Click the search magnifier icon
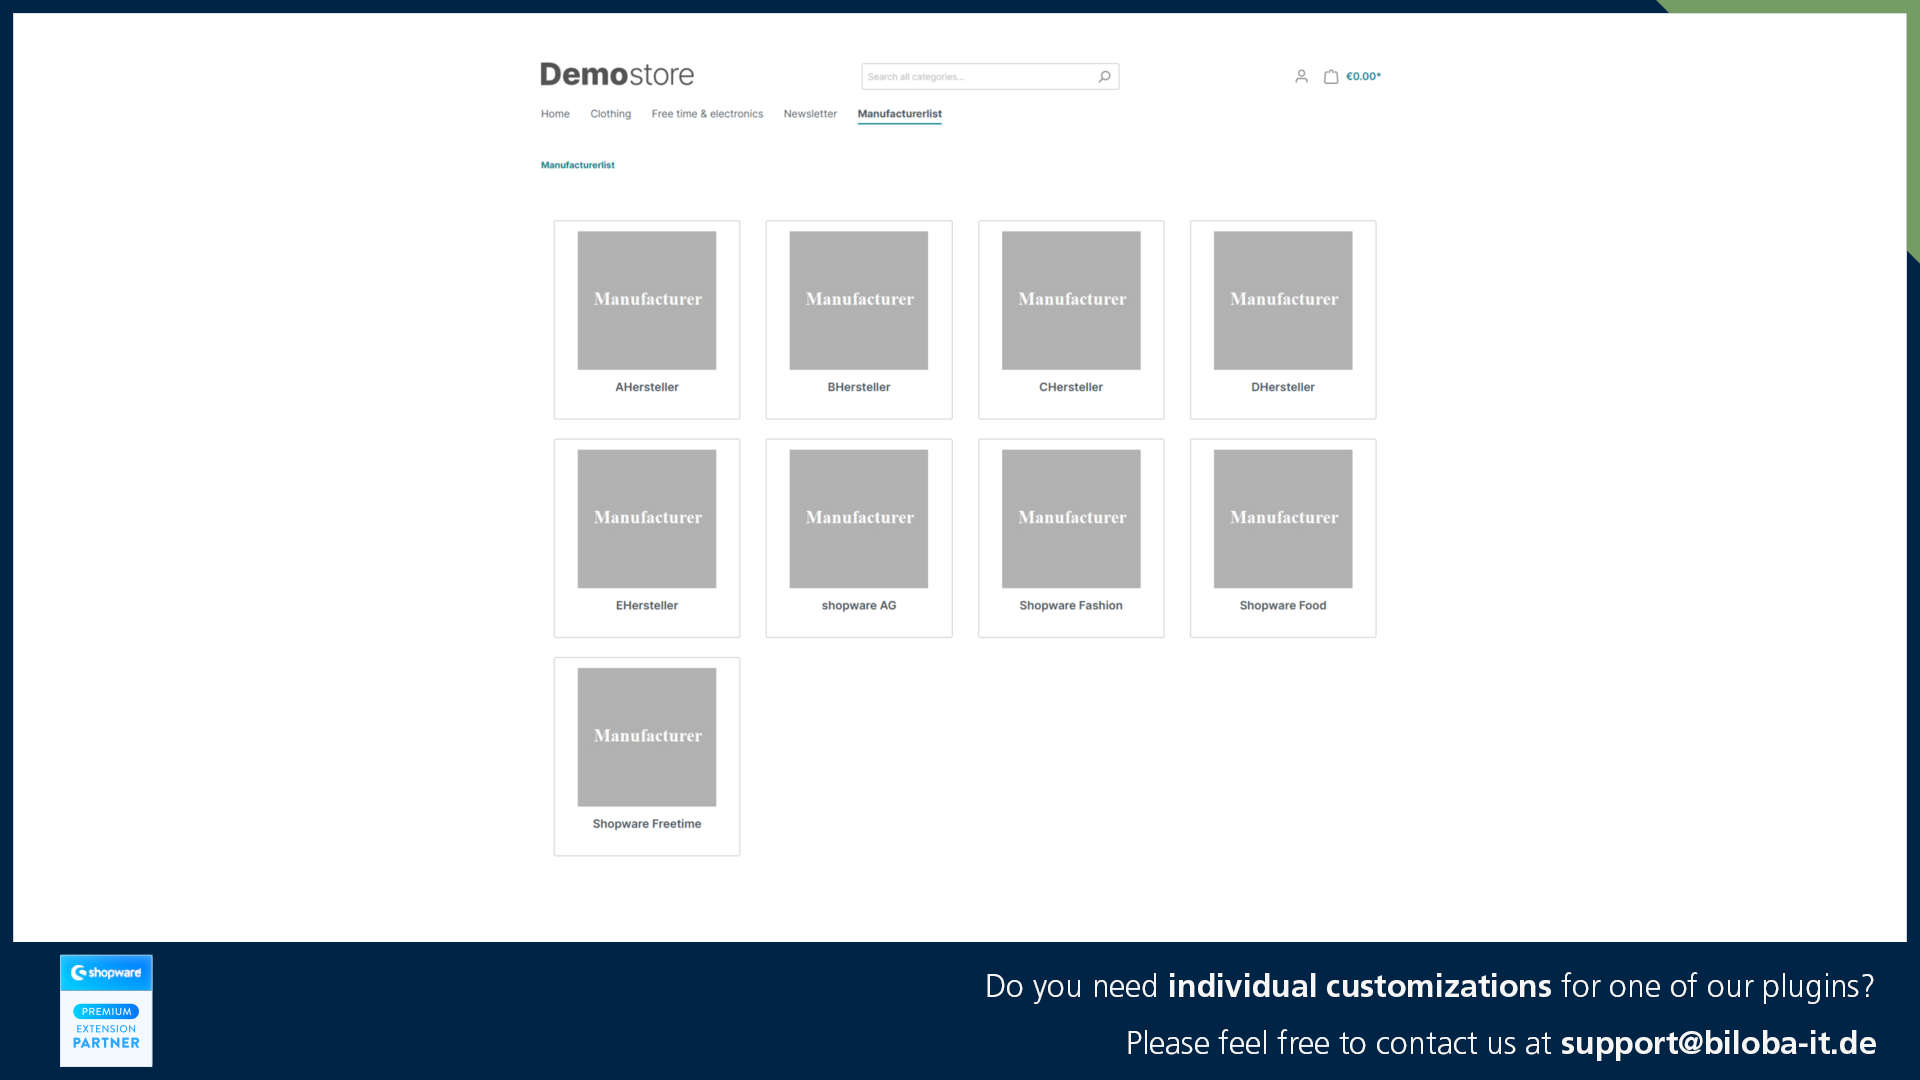This screenshot has width=1920, height=1080. point(1104,77)
